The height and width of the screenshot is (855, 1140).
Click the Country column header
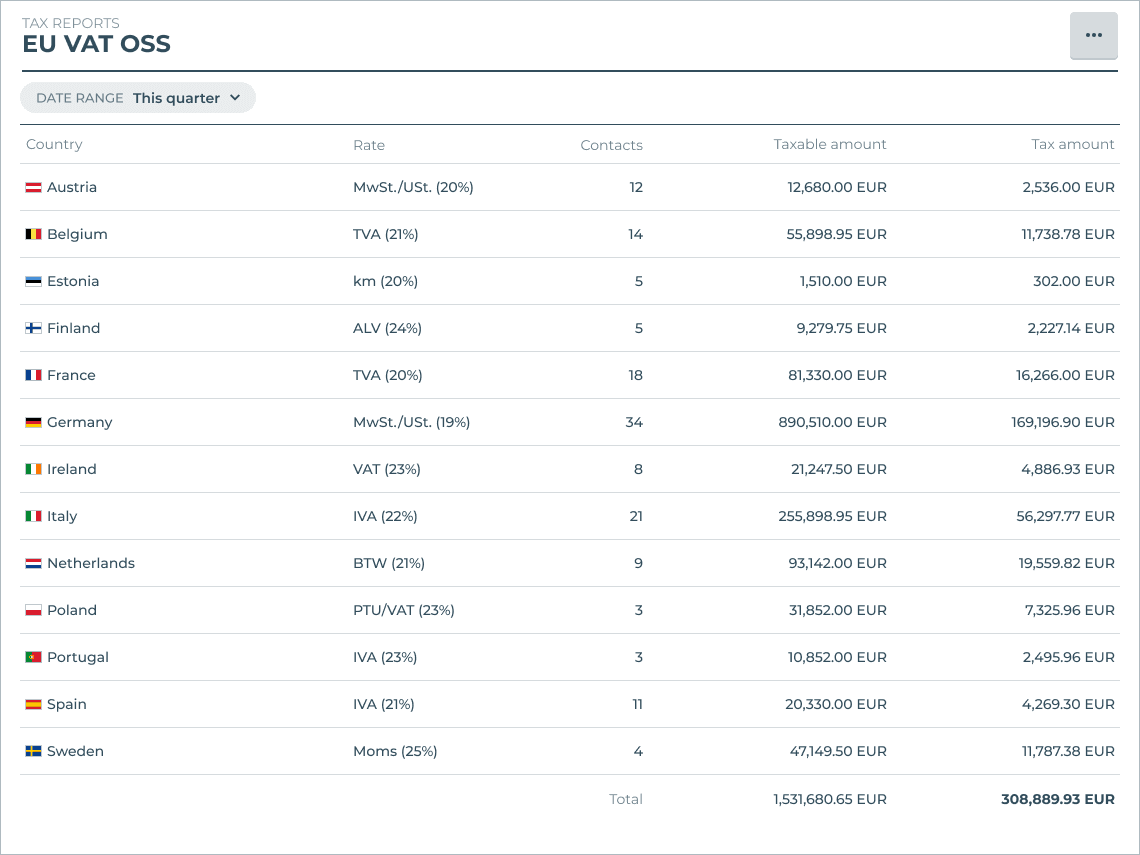pyautogui.click(x=55, y=145)
